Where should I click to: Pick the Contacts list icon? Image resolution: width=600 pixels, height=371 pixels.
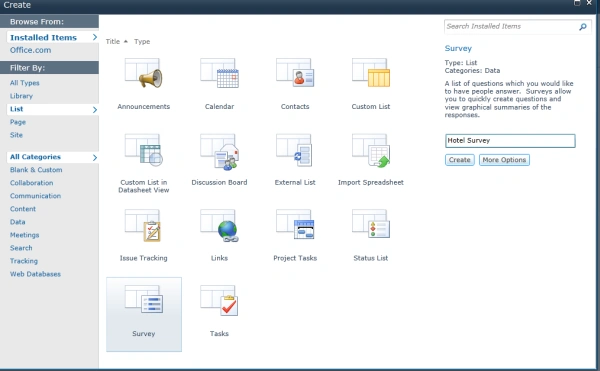tap(295, 73)
